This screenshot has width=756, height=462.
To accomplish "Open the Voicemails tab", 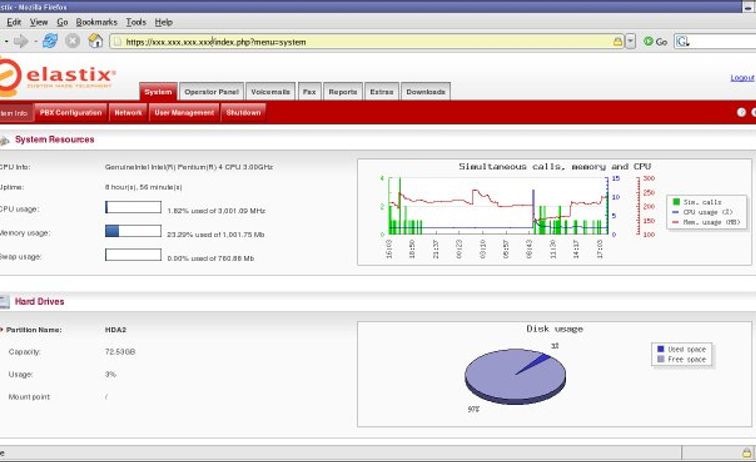I will (270, 92).
